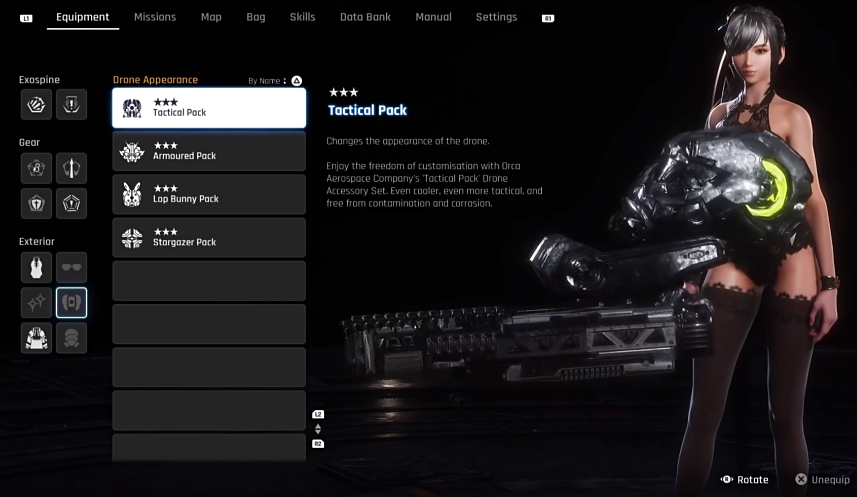This screenshot has width=857, height=497.
Task: Select the Exterior mask character slot
Action: [x=71, y=338]
